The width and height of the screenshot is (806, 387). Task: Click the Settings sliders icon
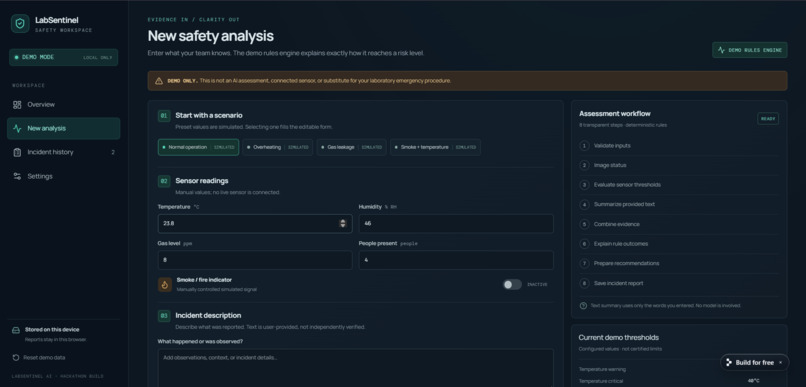point(17,176)
